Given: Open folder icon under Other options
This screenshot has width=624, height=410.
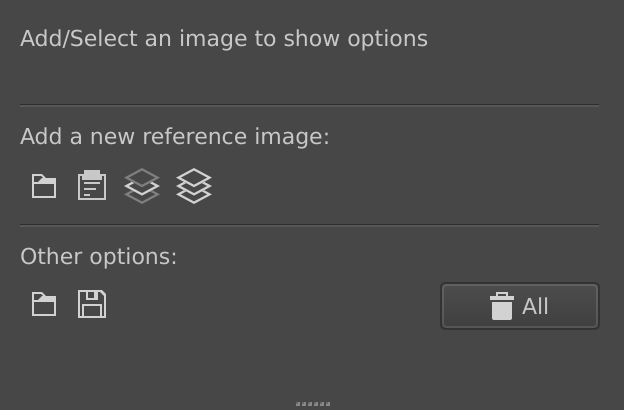Looking at the screenshot, I should click(x=44, y=304).
